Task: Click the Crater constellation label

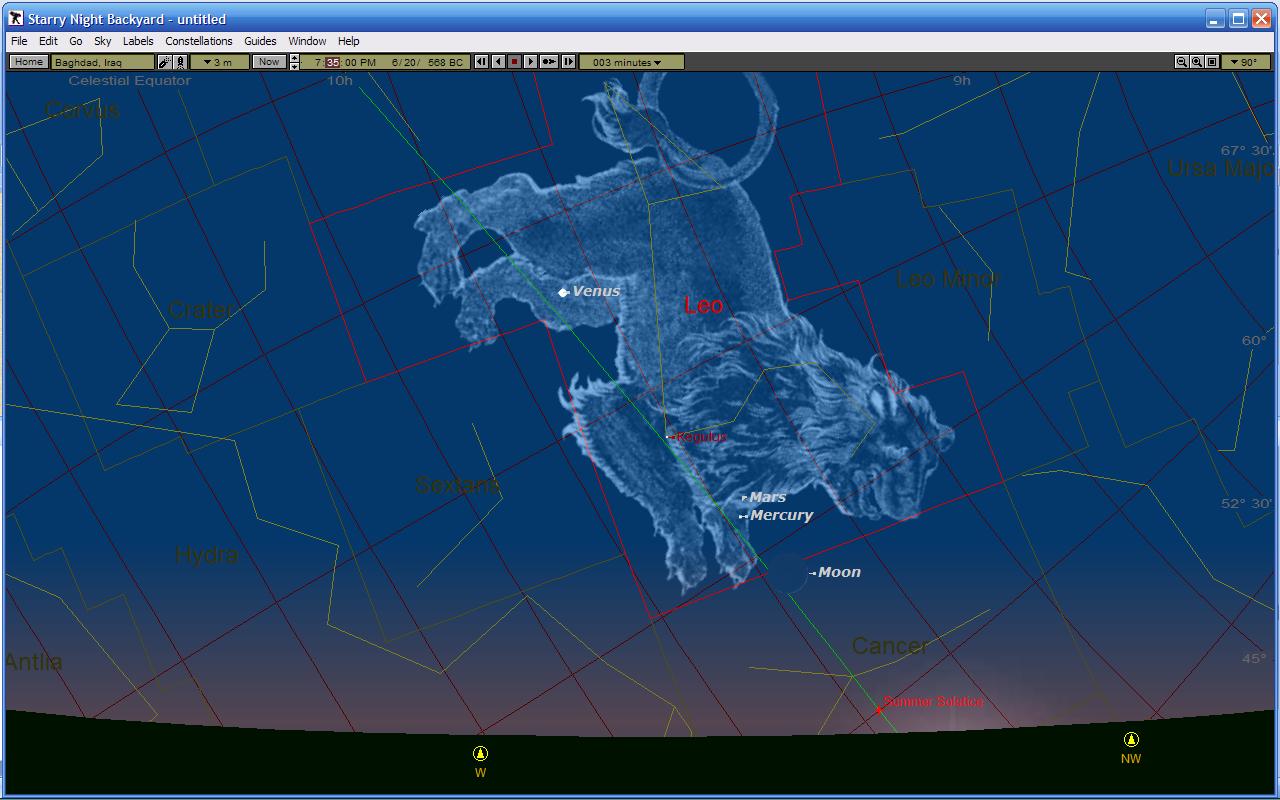Action: click(x=201, y=310)
